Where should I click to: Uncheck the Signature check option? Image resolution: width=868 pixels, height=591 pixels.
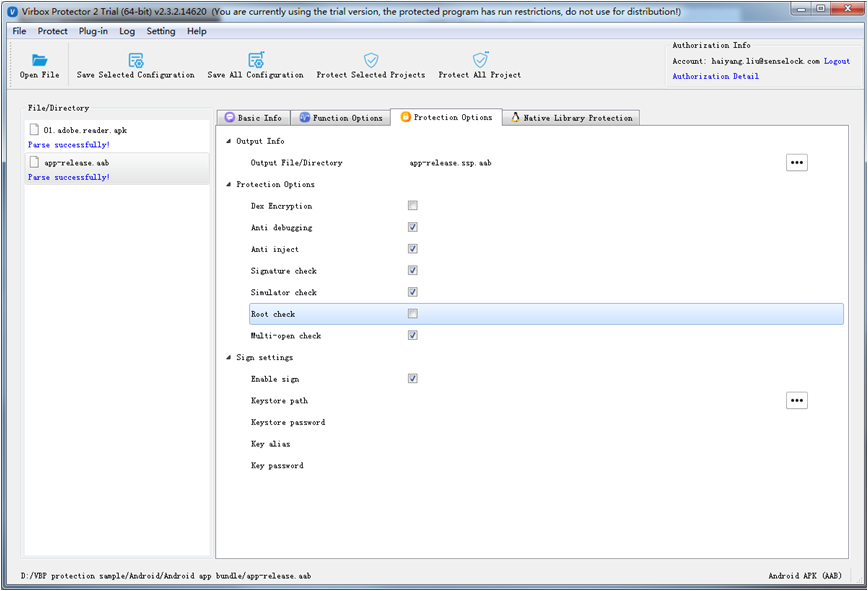[x=412, y=270]
